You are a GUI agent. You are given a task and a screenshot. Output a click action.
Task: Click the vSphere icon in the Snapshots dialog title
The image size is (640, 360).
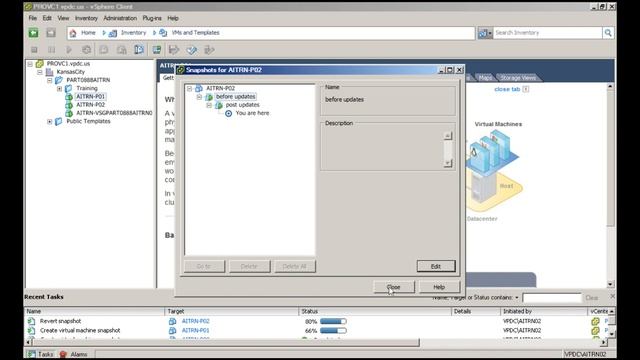tap(181, 70)
